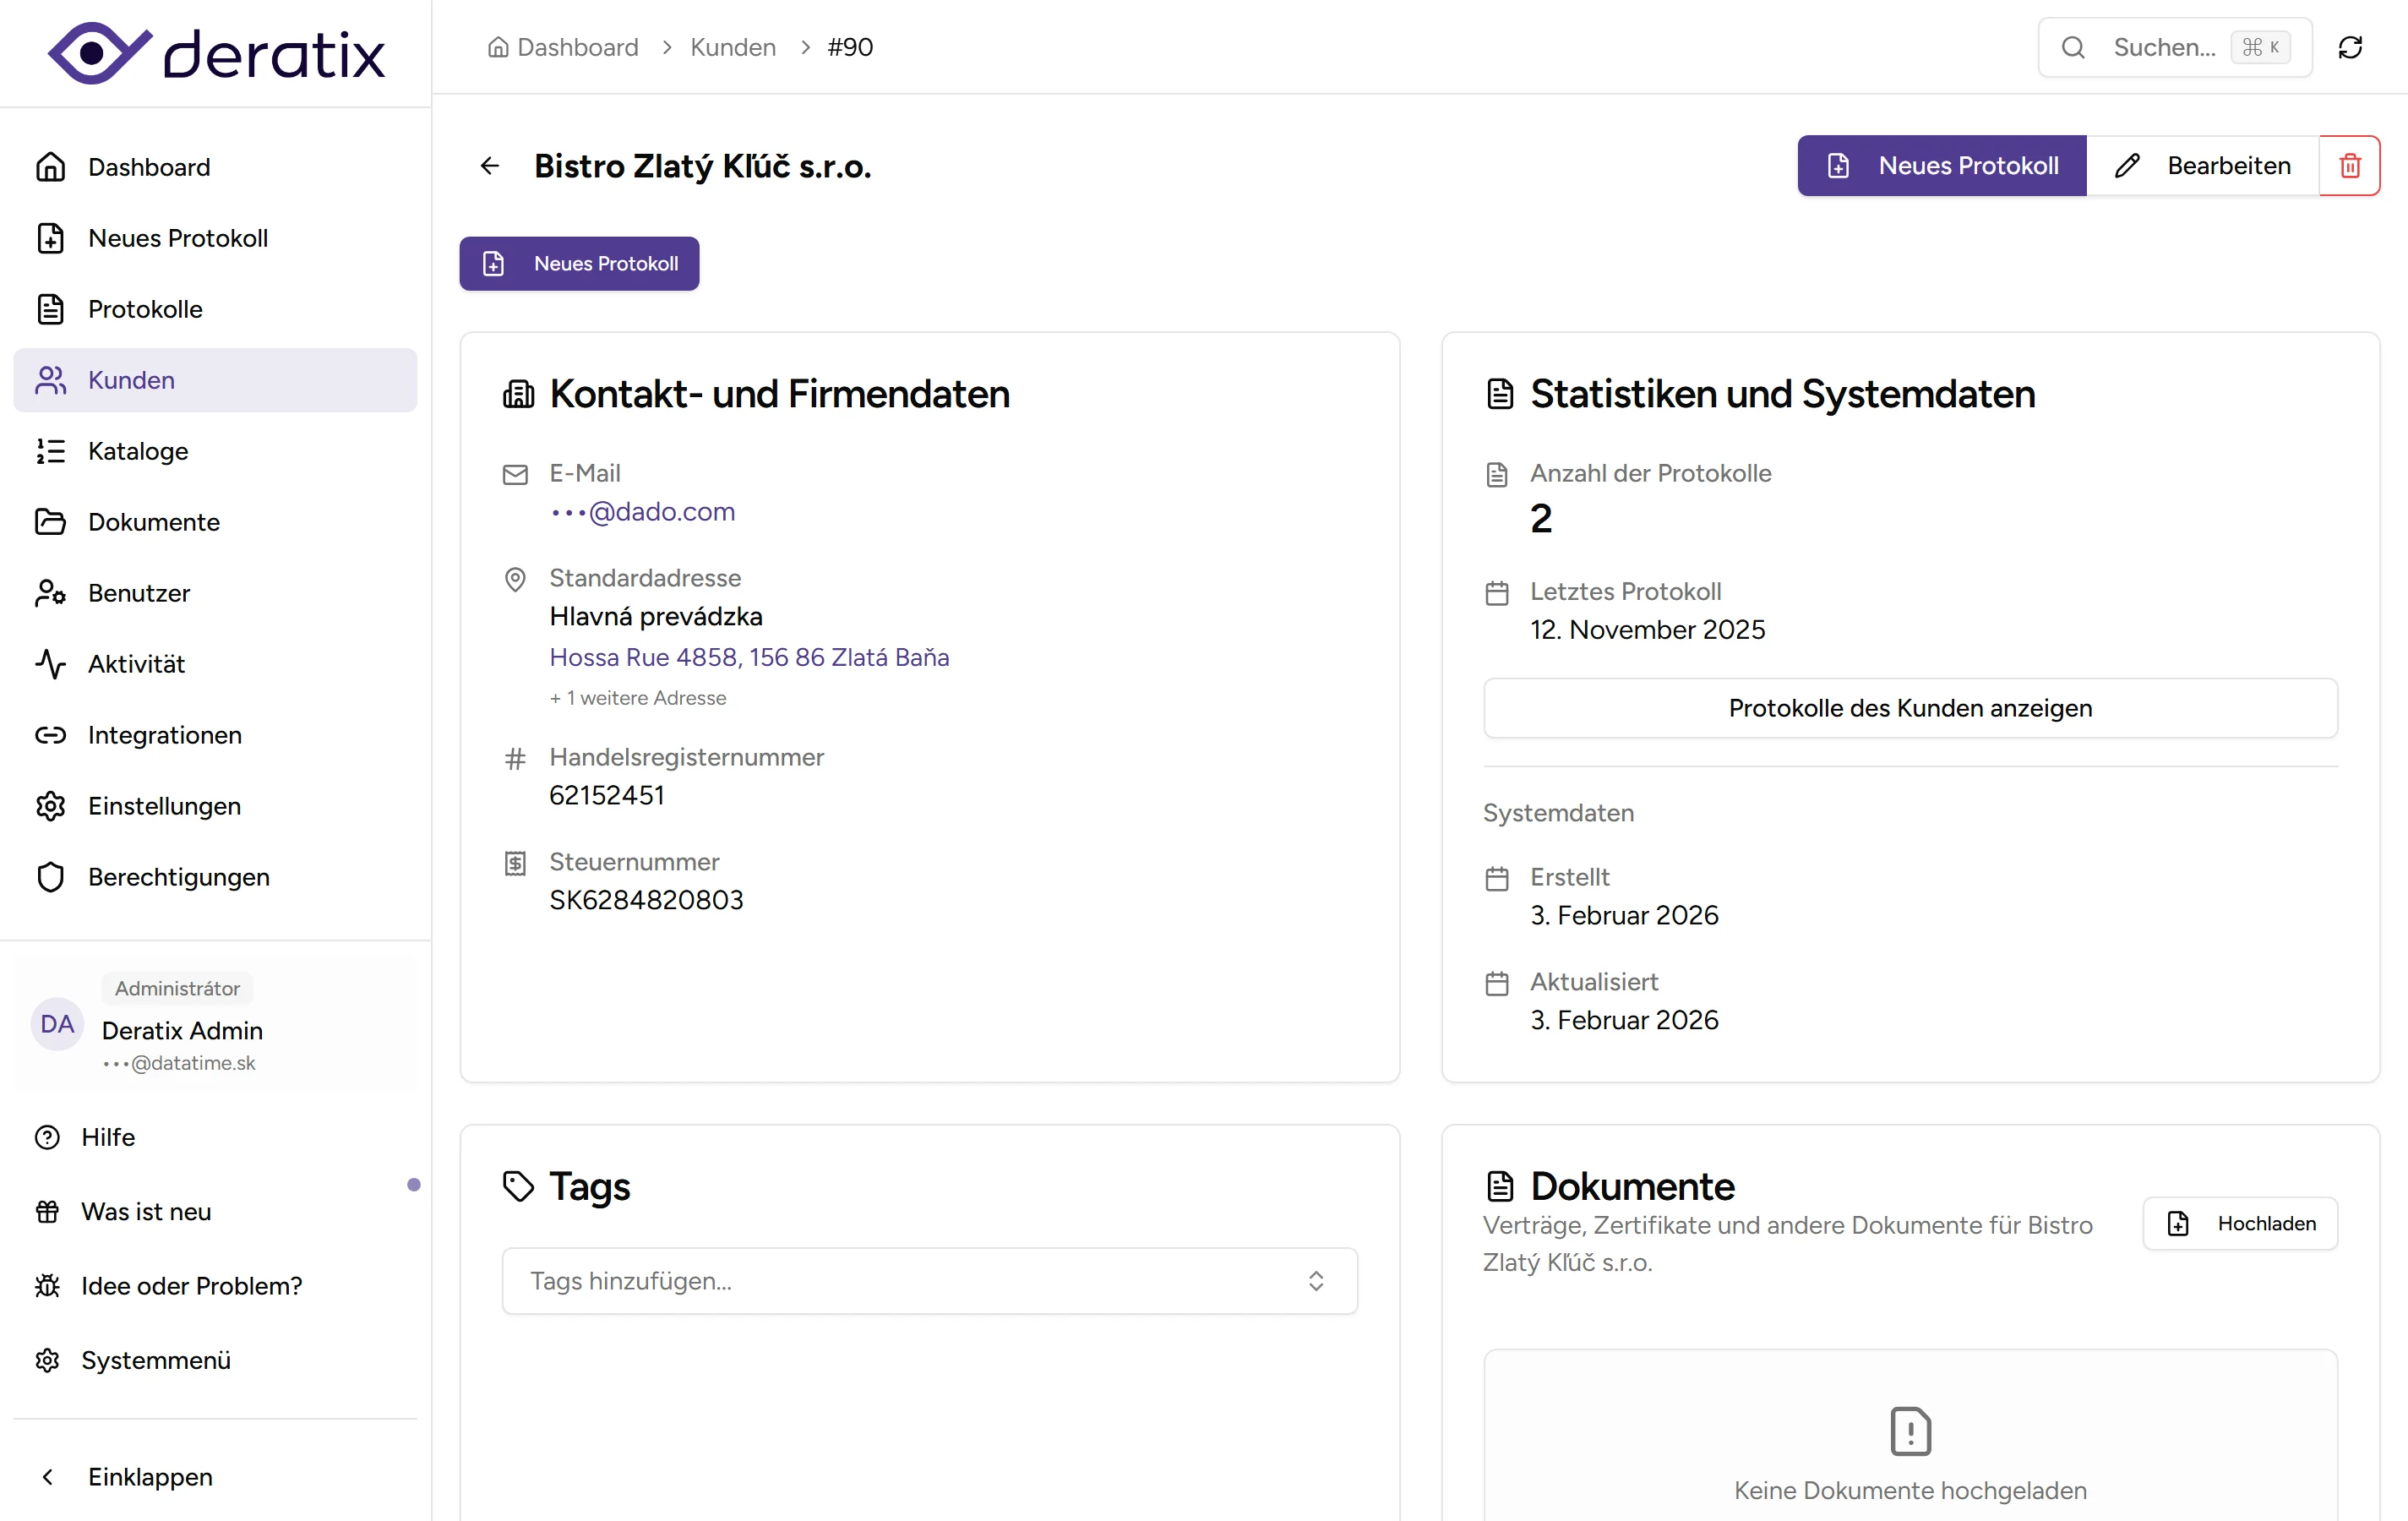Open the Dashboard icon in sidebar
Image resolution: width=2408 pixels, height=1521 pixels.
click(51, 166)
